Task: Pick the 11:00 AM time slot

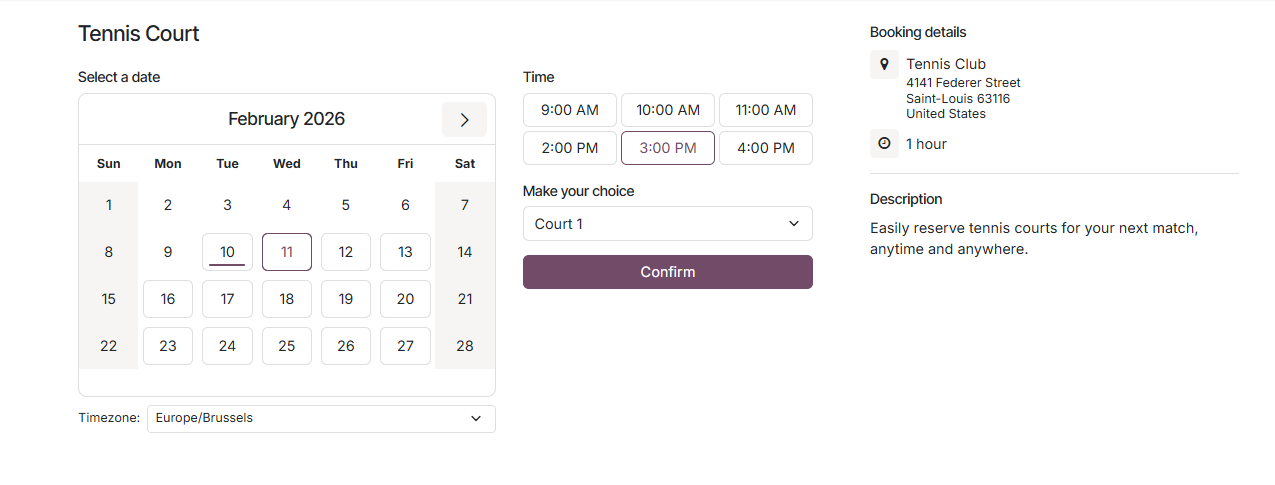Action: point(765,110)
